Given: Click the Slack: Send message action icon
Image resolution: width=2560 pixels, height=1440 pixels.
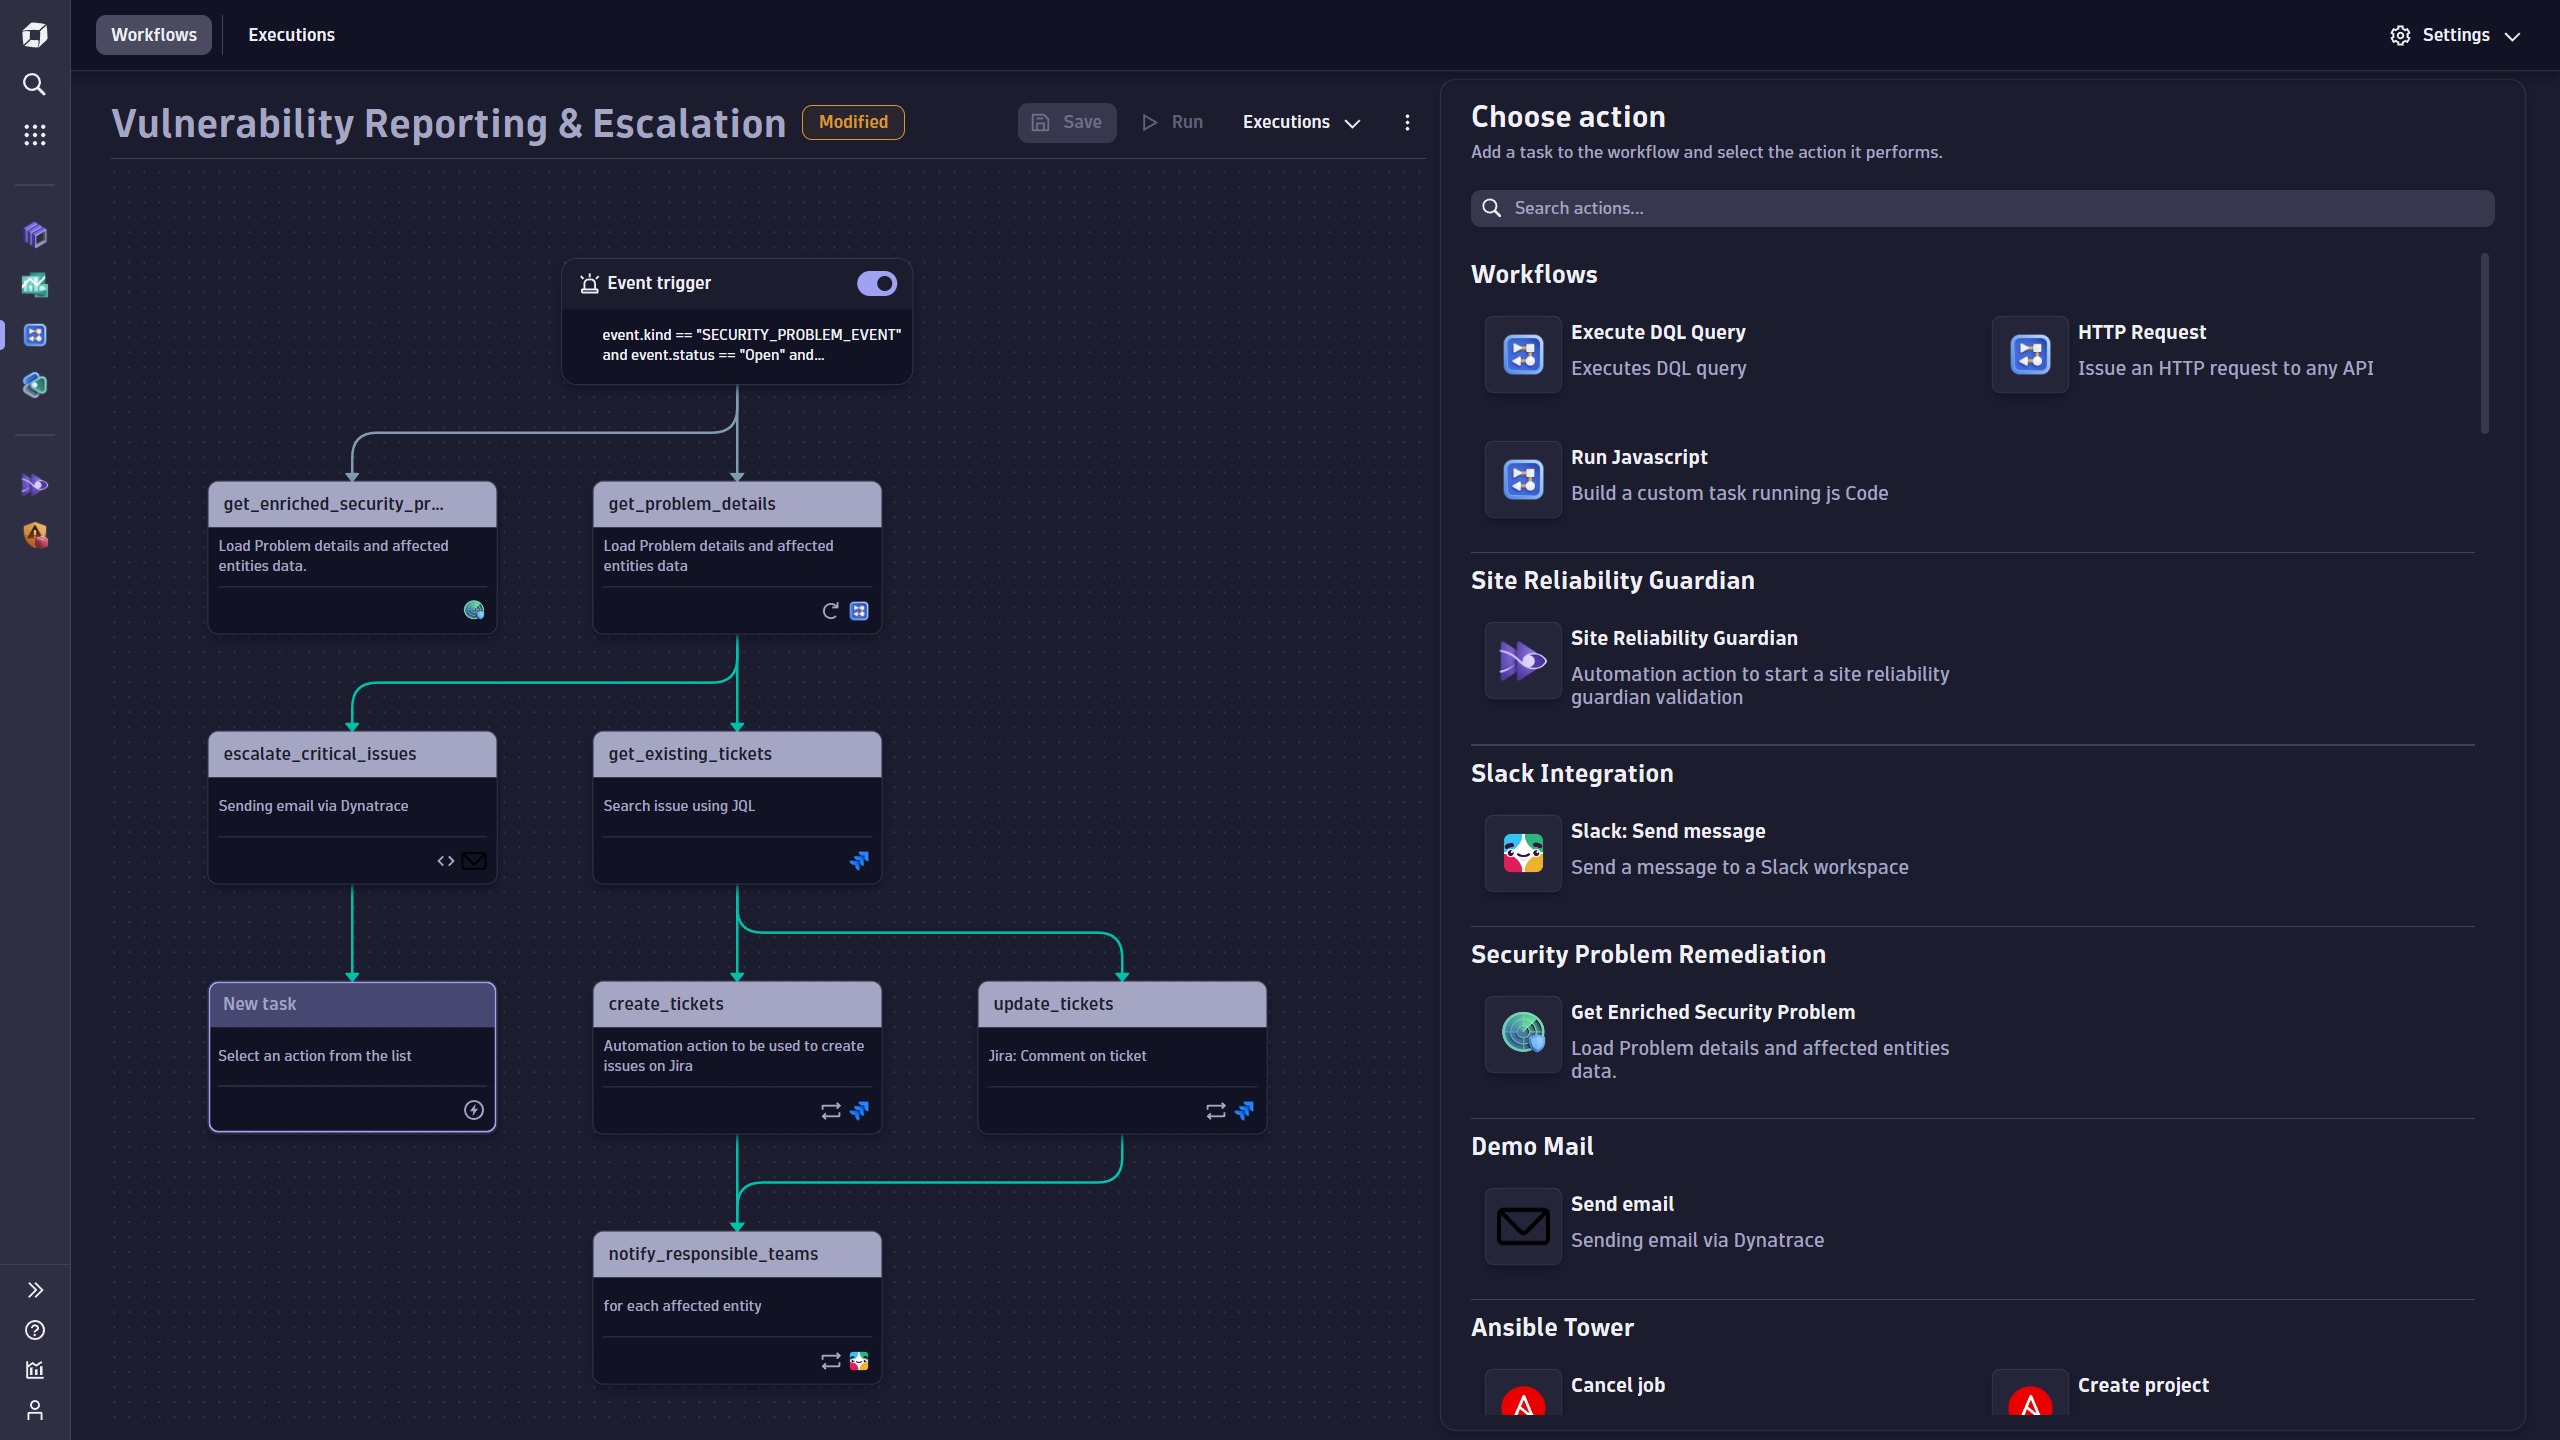Looking at the screenshot, I should tap(1523, 853).
